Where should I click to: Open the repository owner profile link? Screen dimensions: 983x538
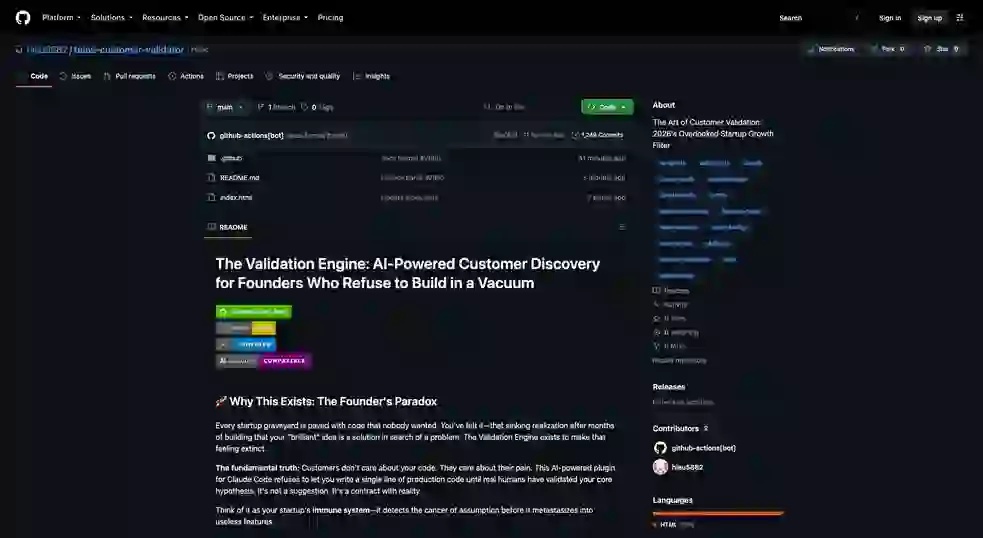tap(47, 50)
